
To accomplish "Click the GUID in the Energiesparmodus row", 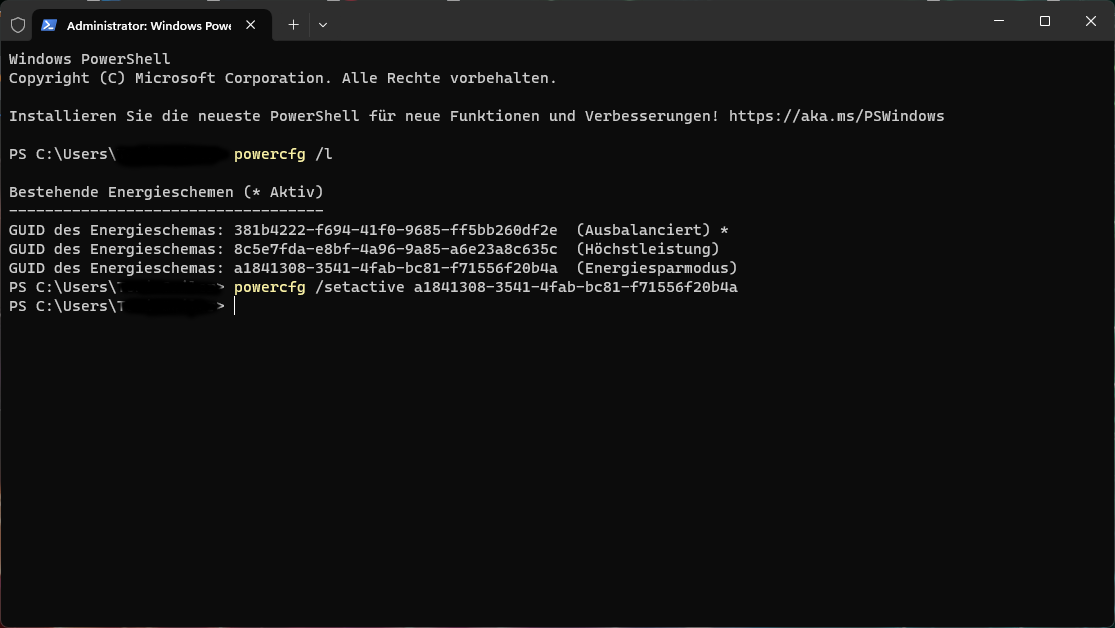I will coord(395,268).
